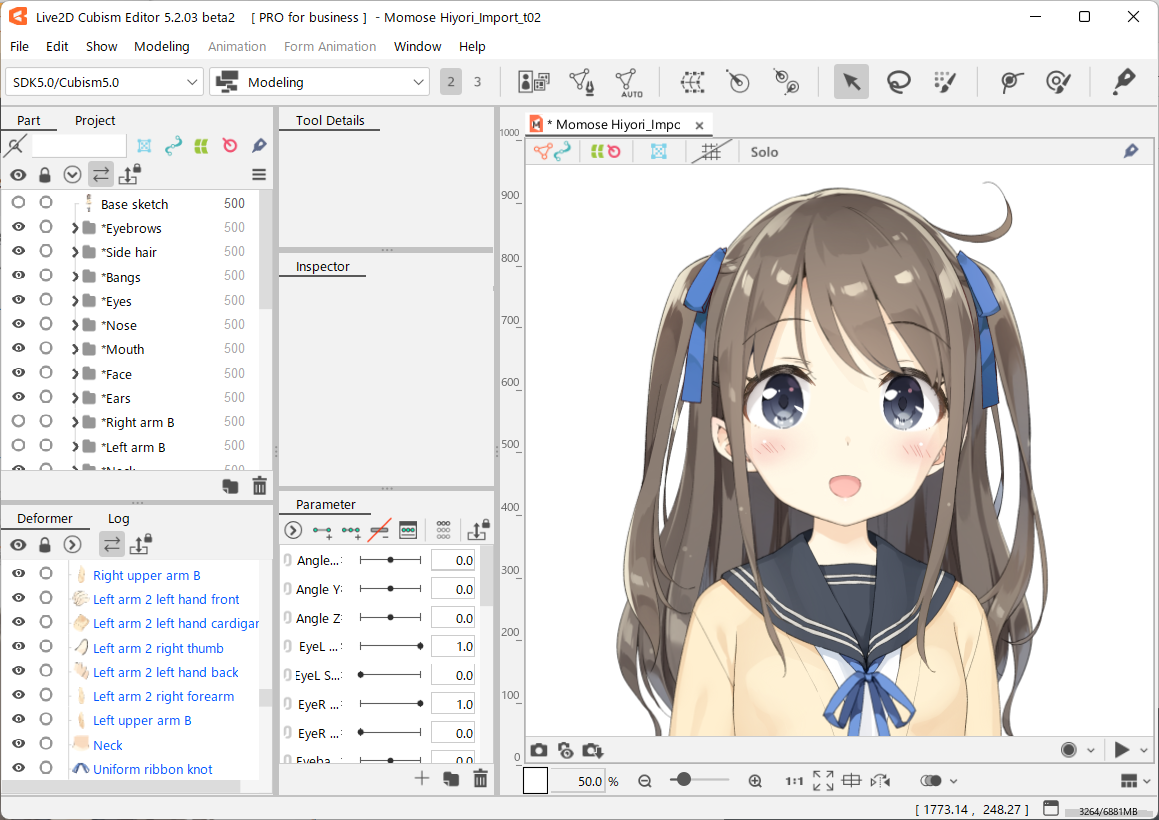Open the Modeling menu

pyautogui.click(x=161, y=46)
